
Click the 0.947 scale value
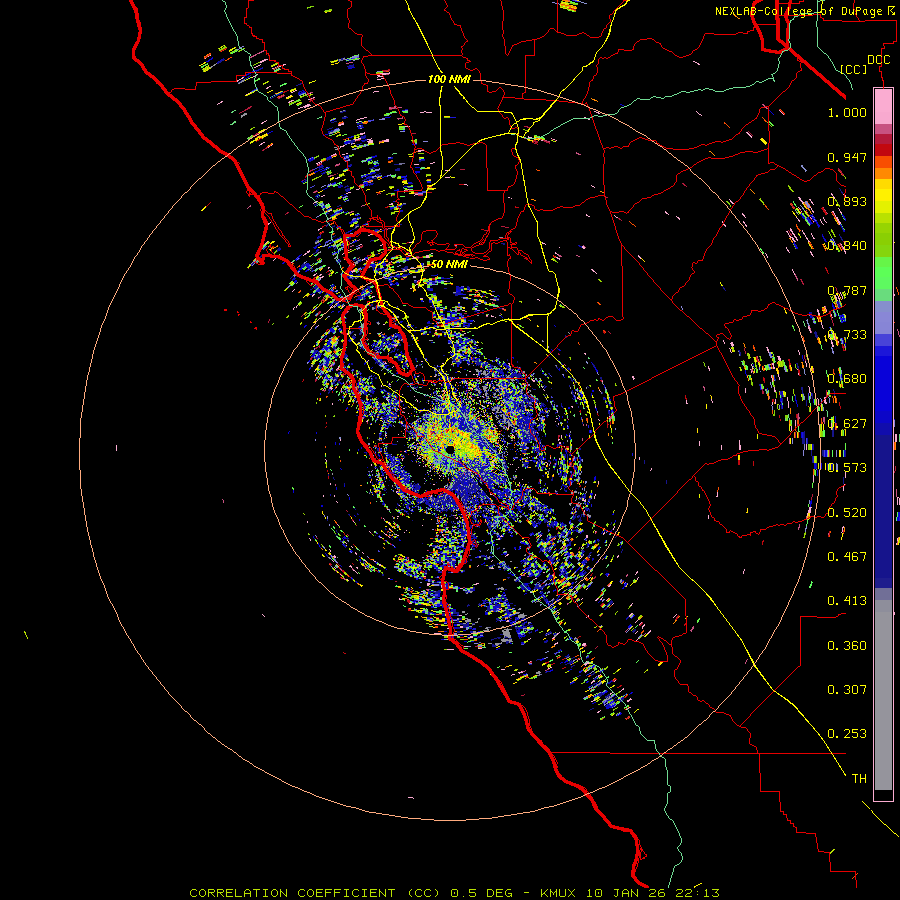point(847,157)
